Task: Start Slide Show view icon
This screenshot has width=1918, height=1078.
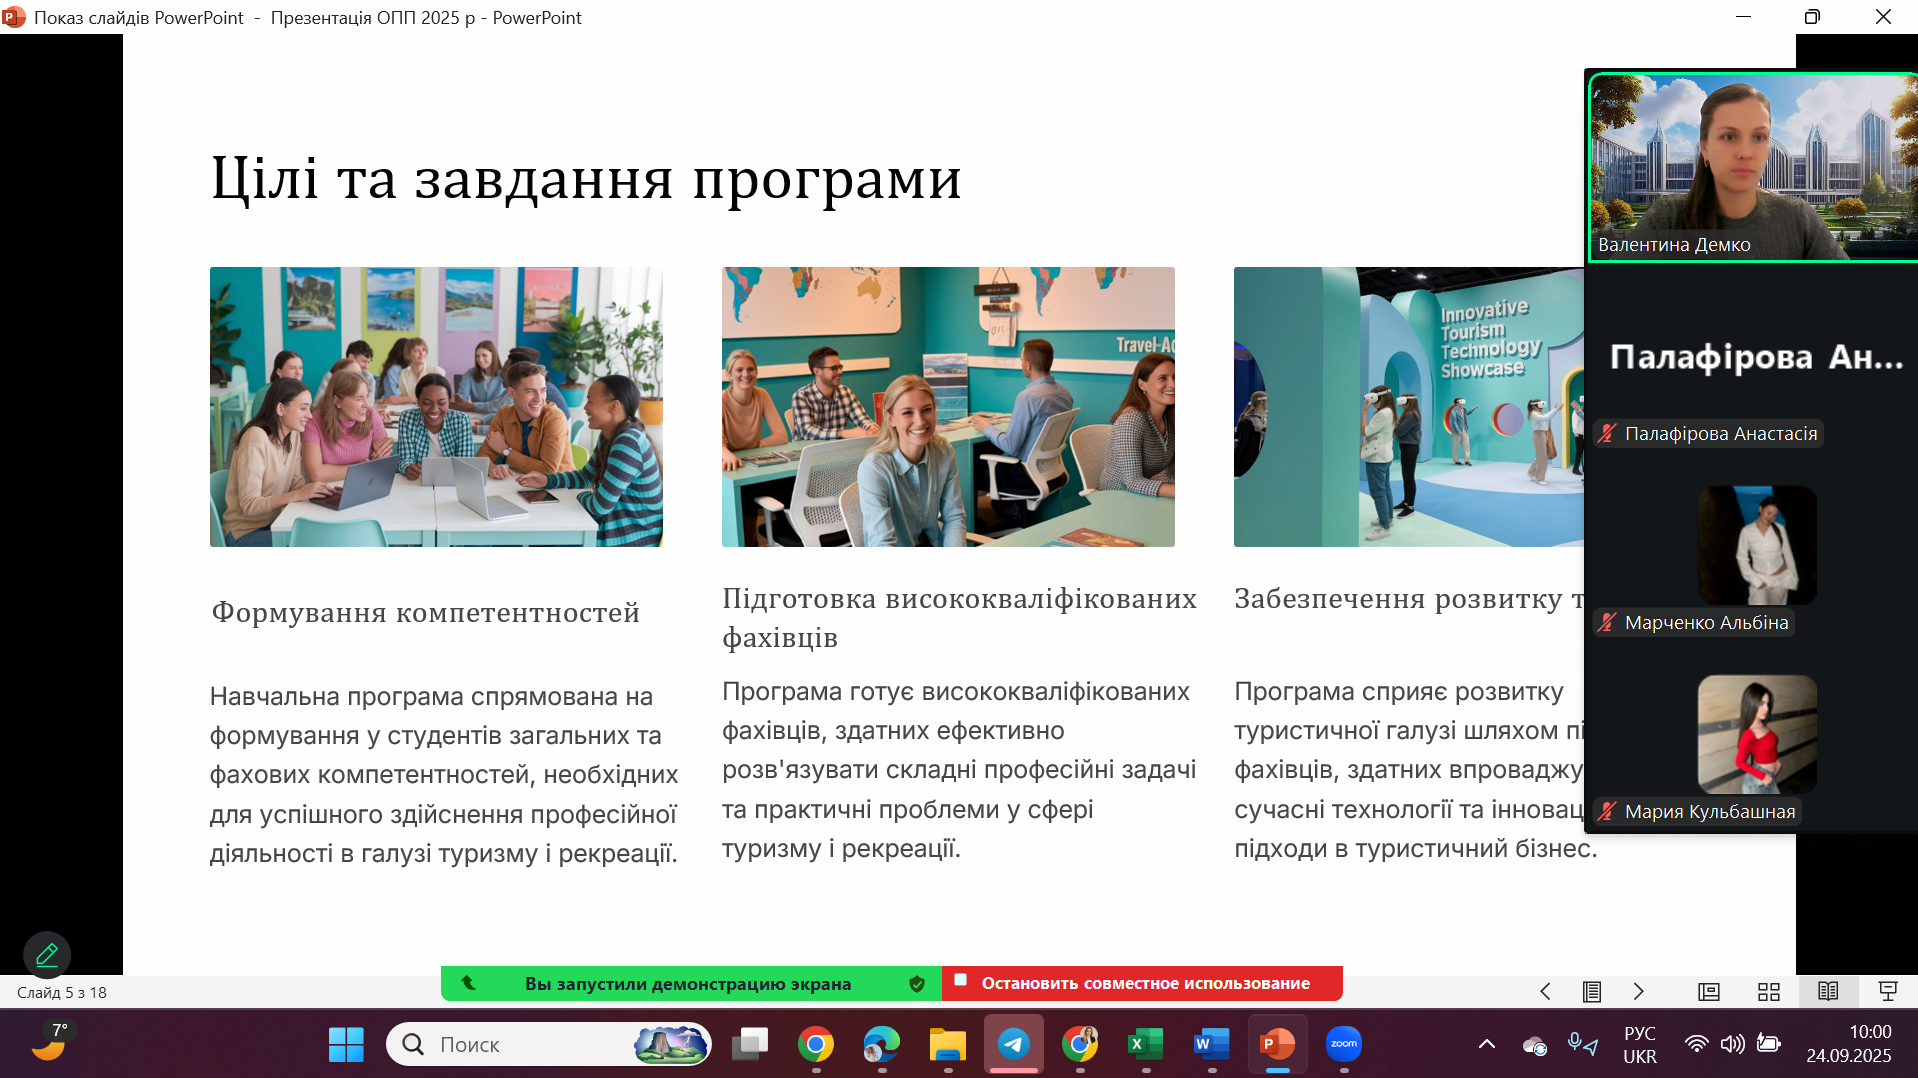Action: click(1888, 991)
